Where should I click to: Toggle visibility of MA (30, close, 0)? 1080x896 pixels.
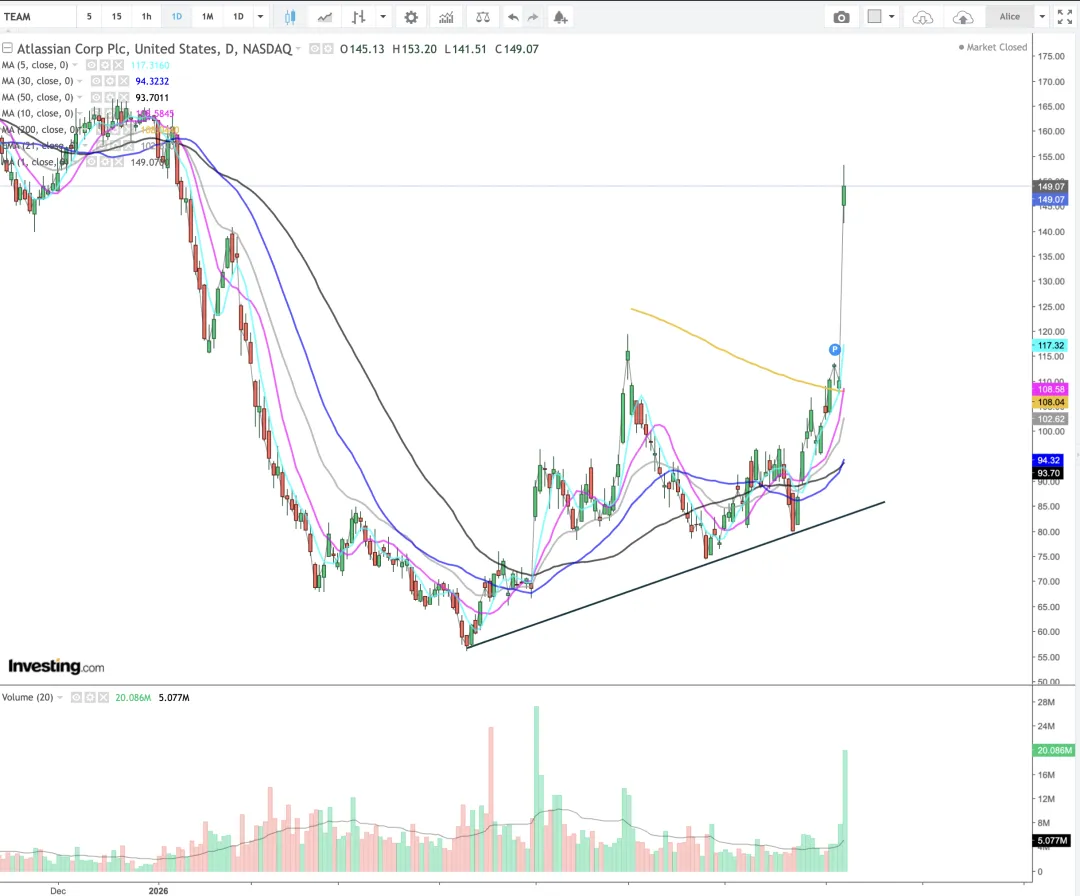click(x=96, y=81)
